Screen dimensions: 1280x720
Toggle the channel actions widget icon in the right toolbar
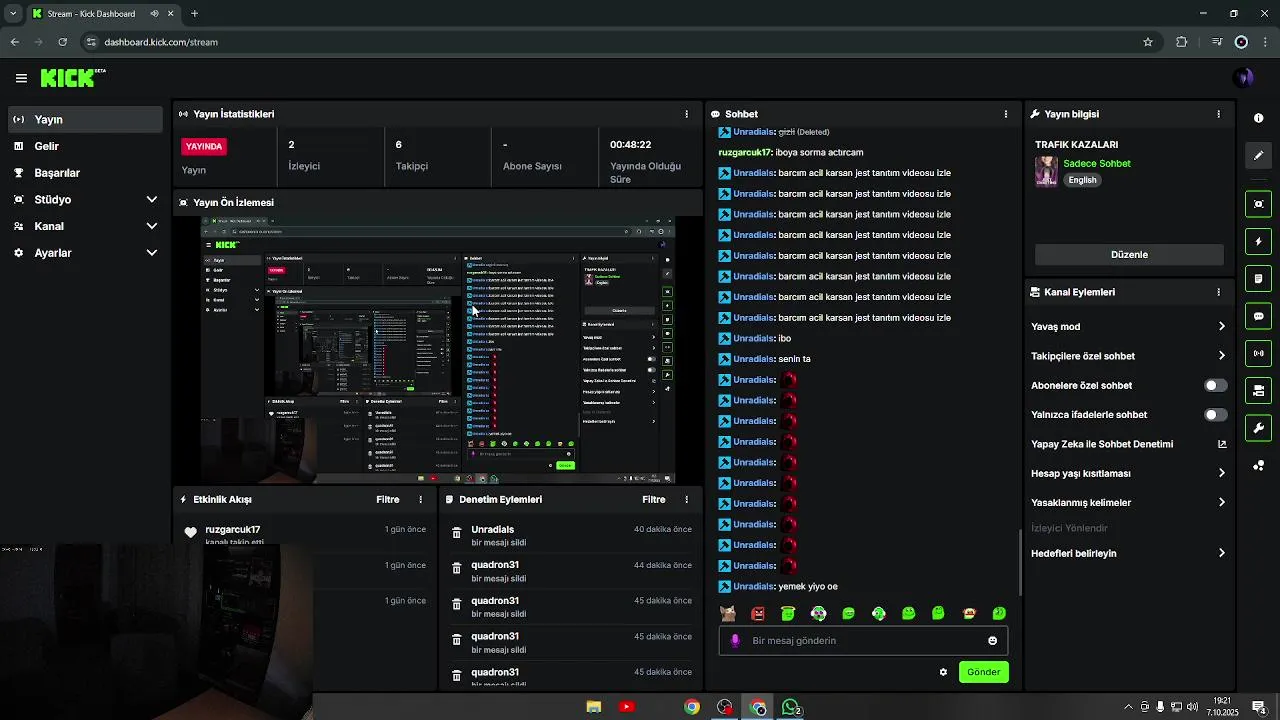[x=1258, y=391]
